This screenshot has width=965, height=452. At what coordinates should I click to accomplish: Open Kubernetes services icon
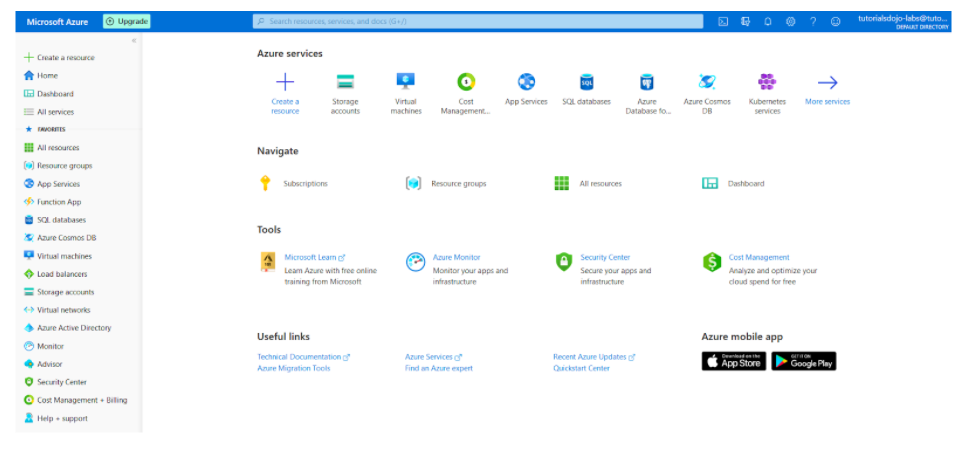767,83
